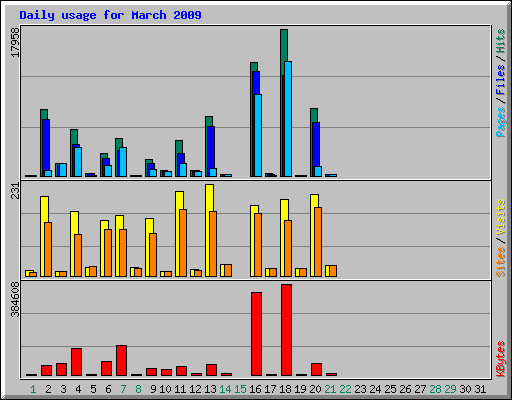Click the Files legend label
This screenshot has height=400, width=512.
tap(501, 80)
